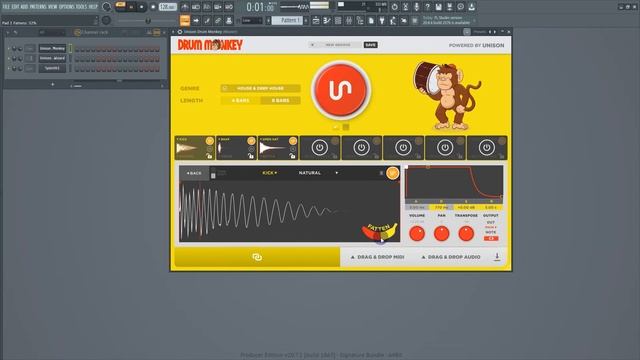Click the link chain toolbar icon

pos(218,20)
